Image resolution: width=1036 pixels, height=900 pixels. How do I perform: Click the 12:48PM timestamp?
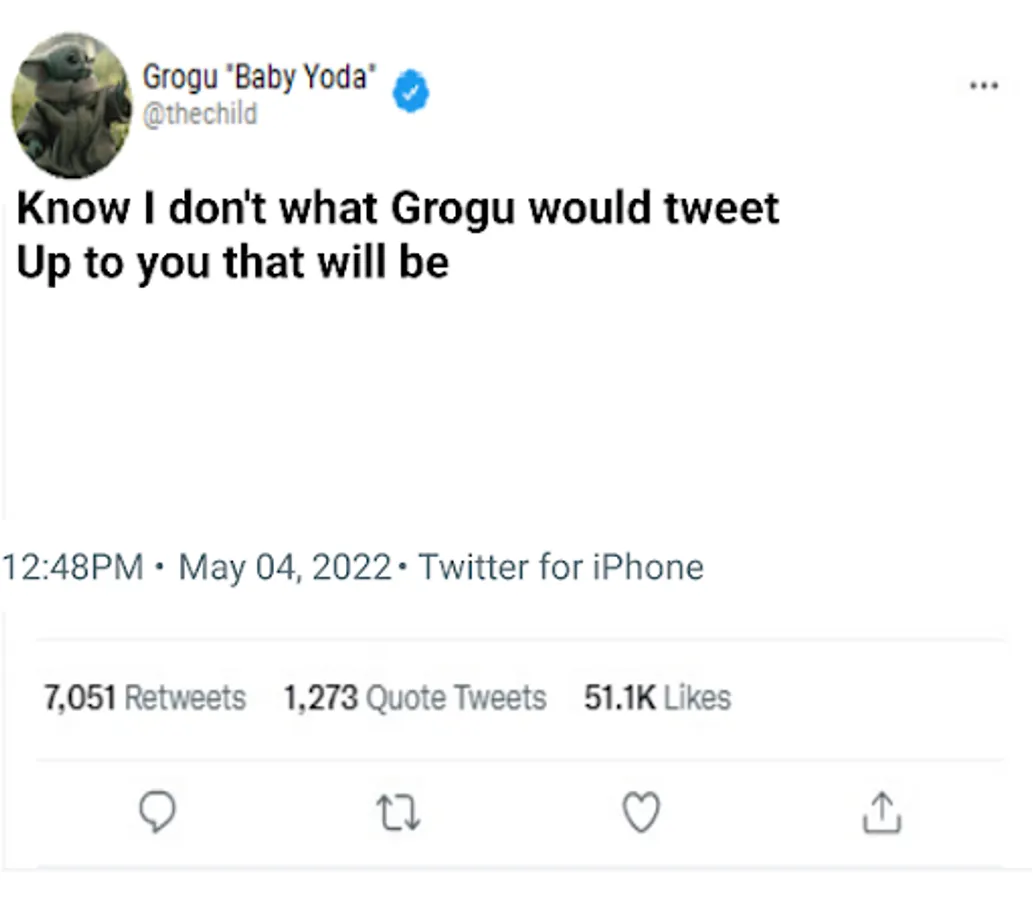tap(73, 568)
